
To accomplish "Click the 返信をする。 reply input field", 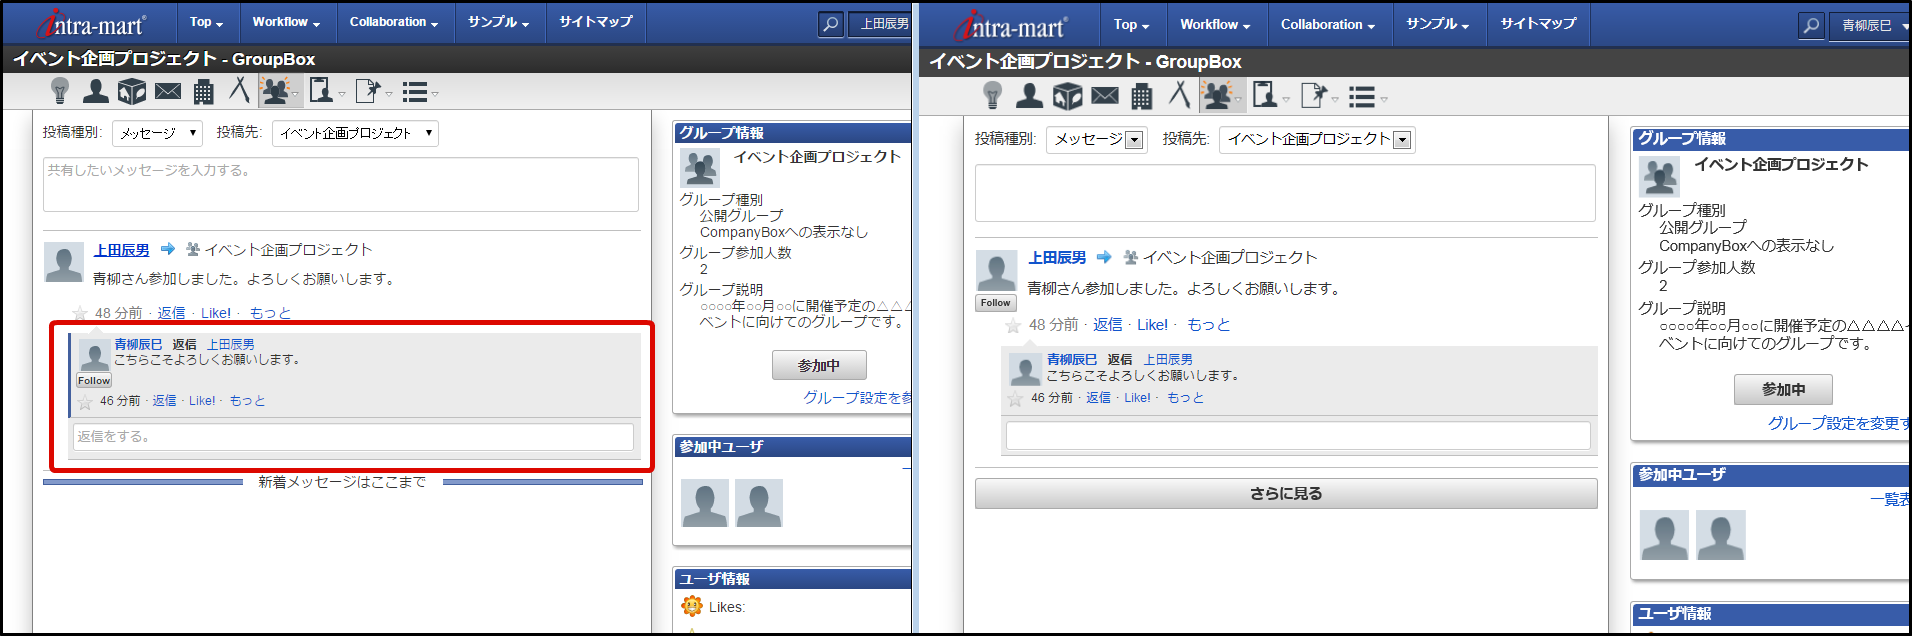I will (x=353, y=437).
